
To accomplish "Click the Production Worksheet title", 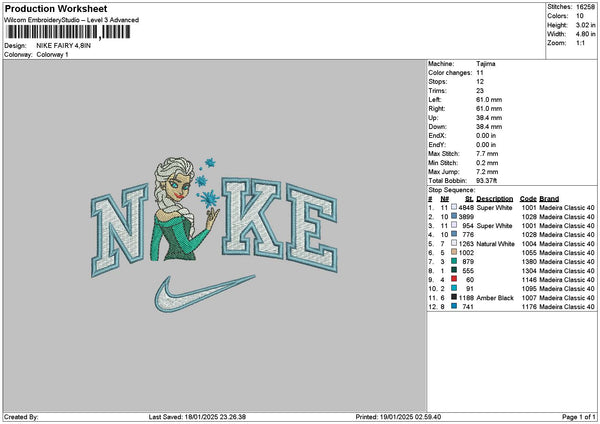I will 56,9.
